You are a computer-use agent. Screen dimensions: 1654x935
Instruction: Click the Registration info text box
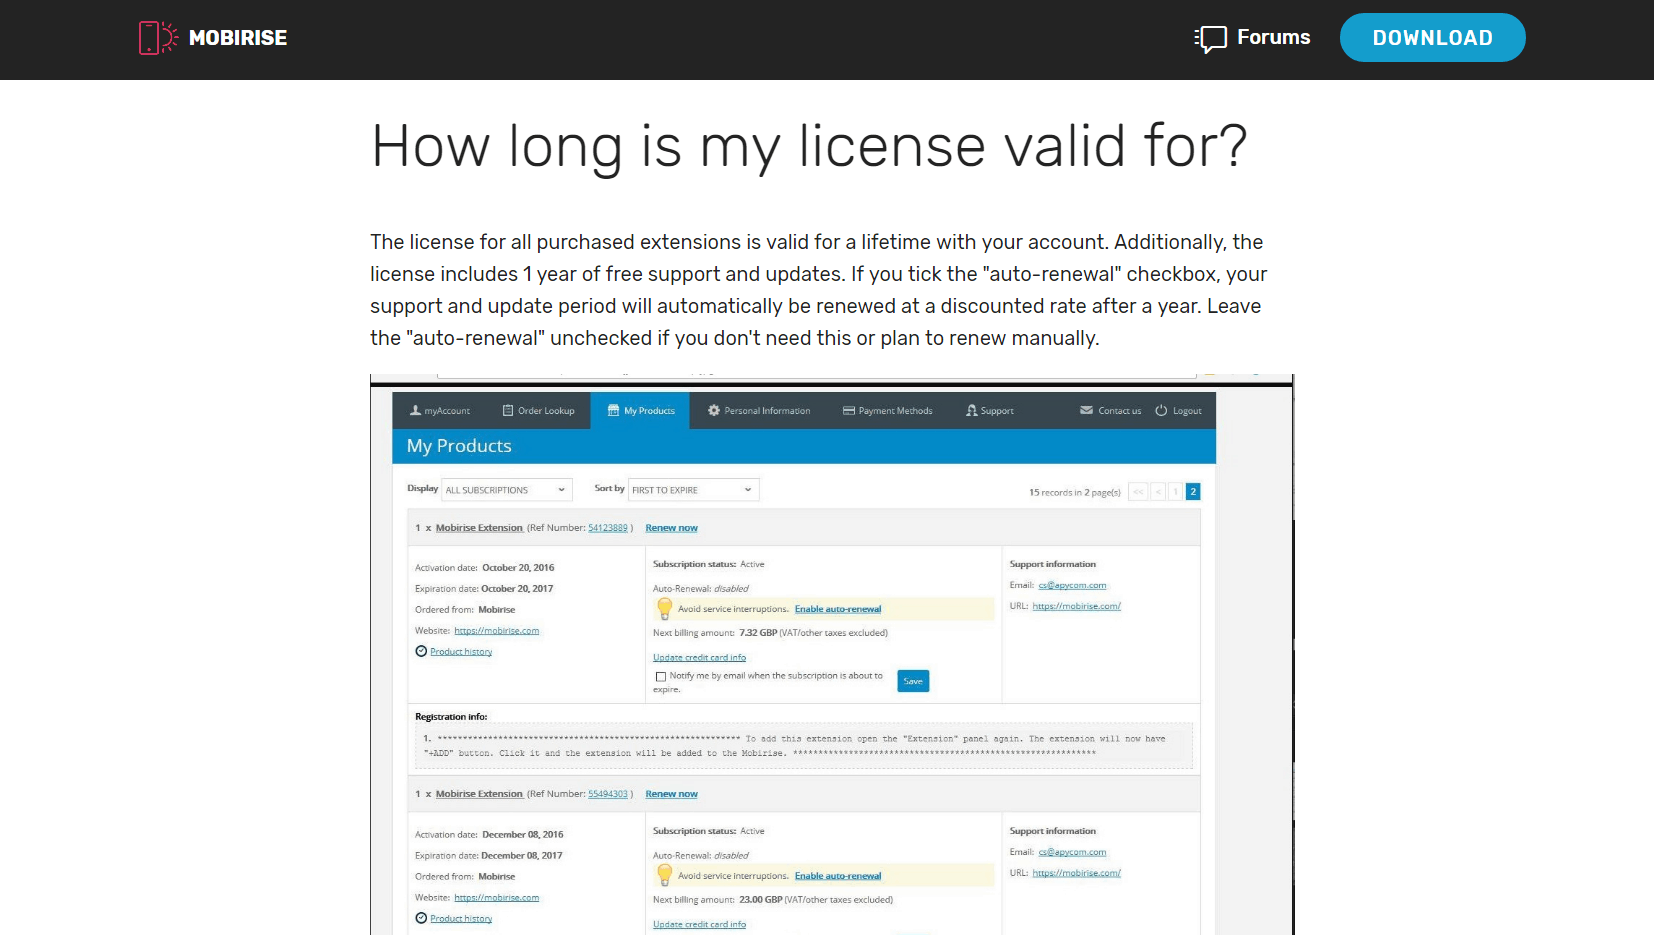click(805, 746)
